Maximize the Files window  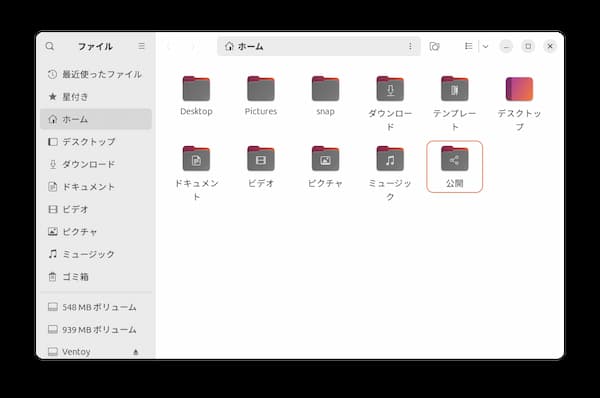(x=528, y=46)
